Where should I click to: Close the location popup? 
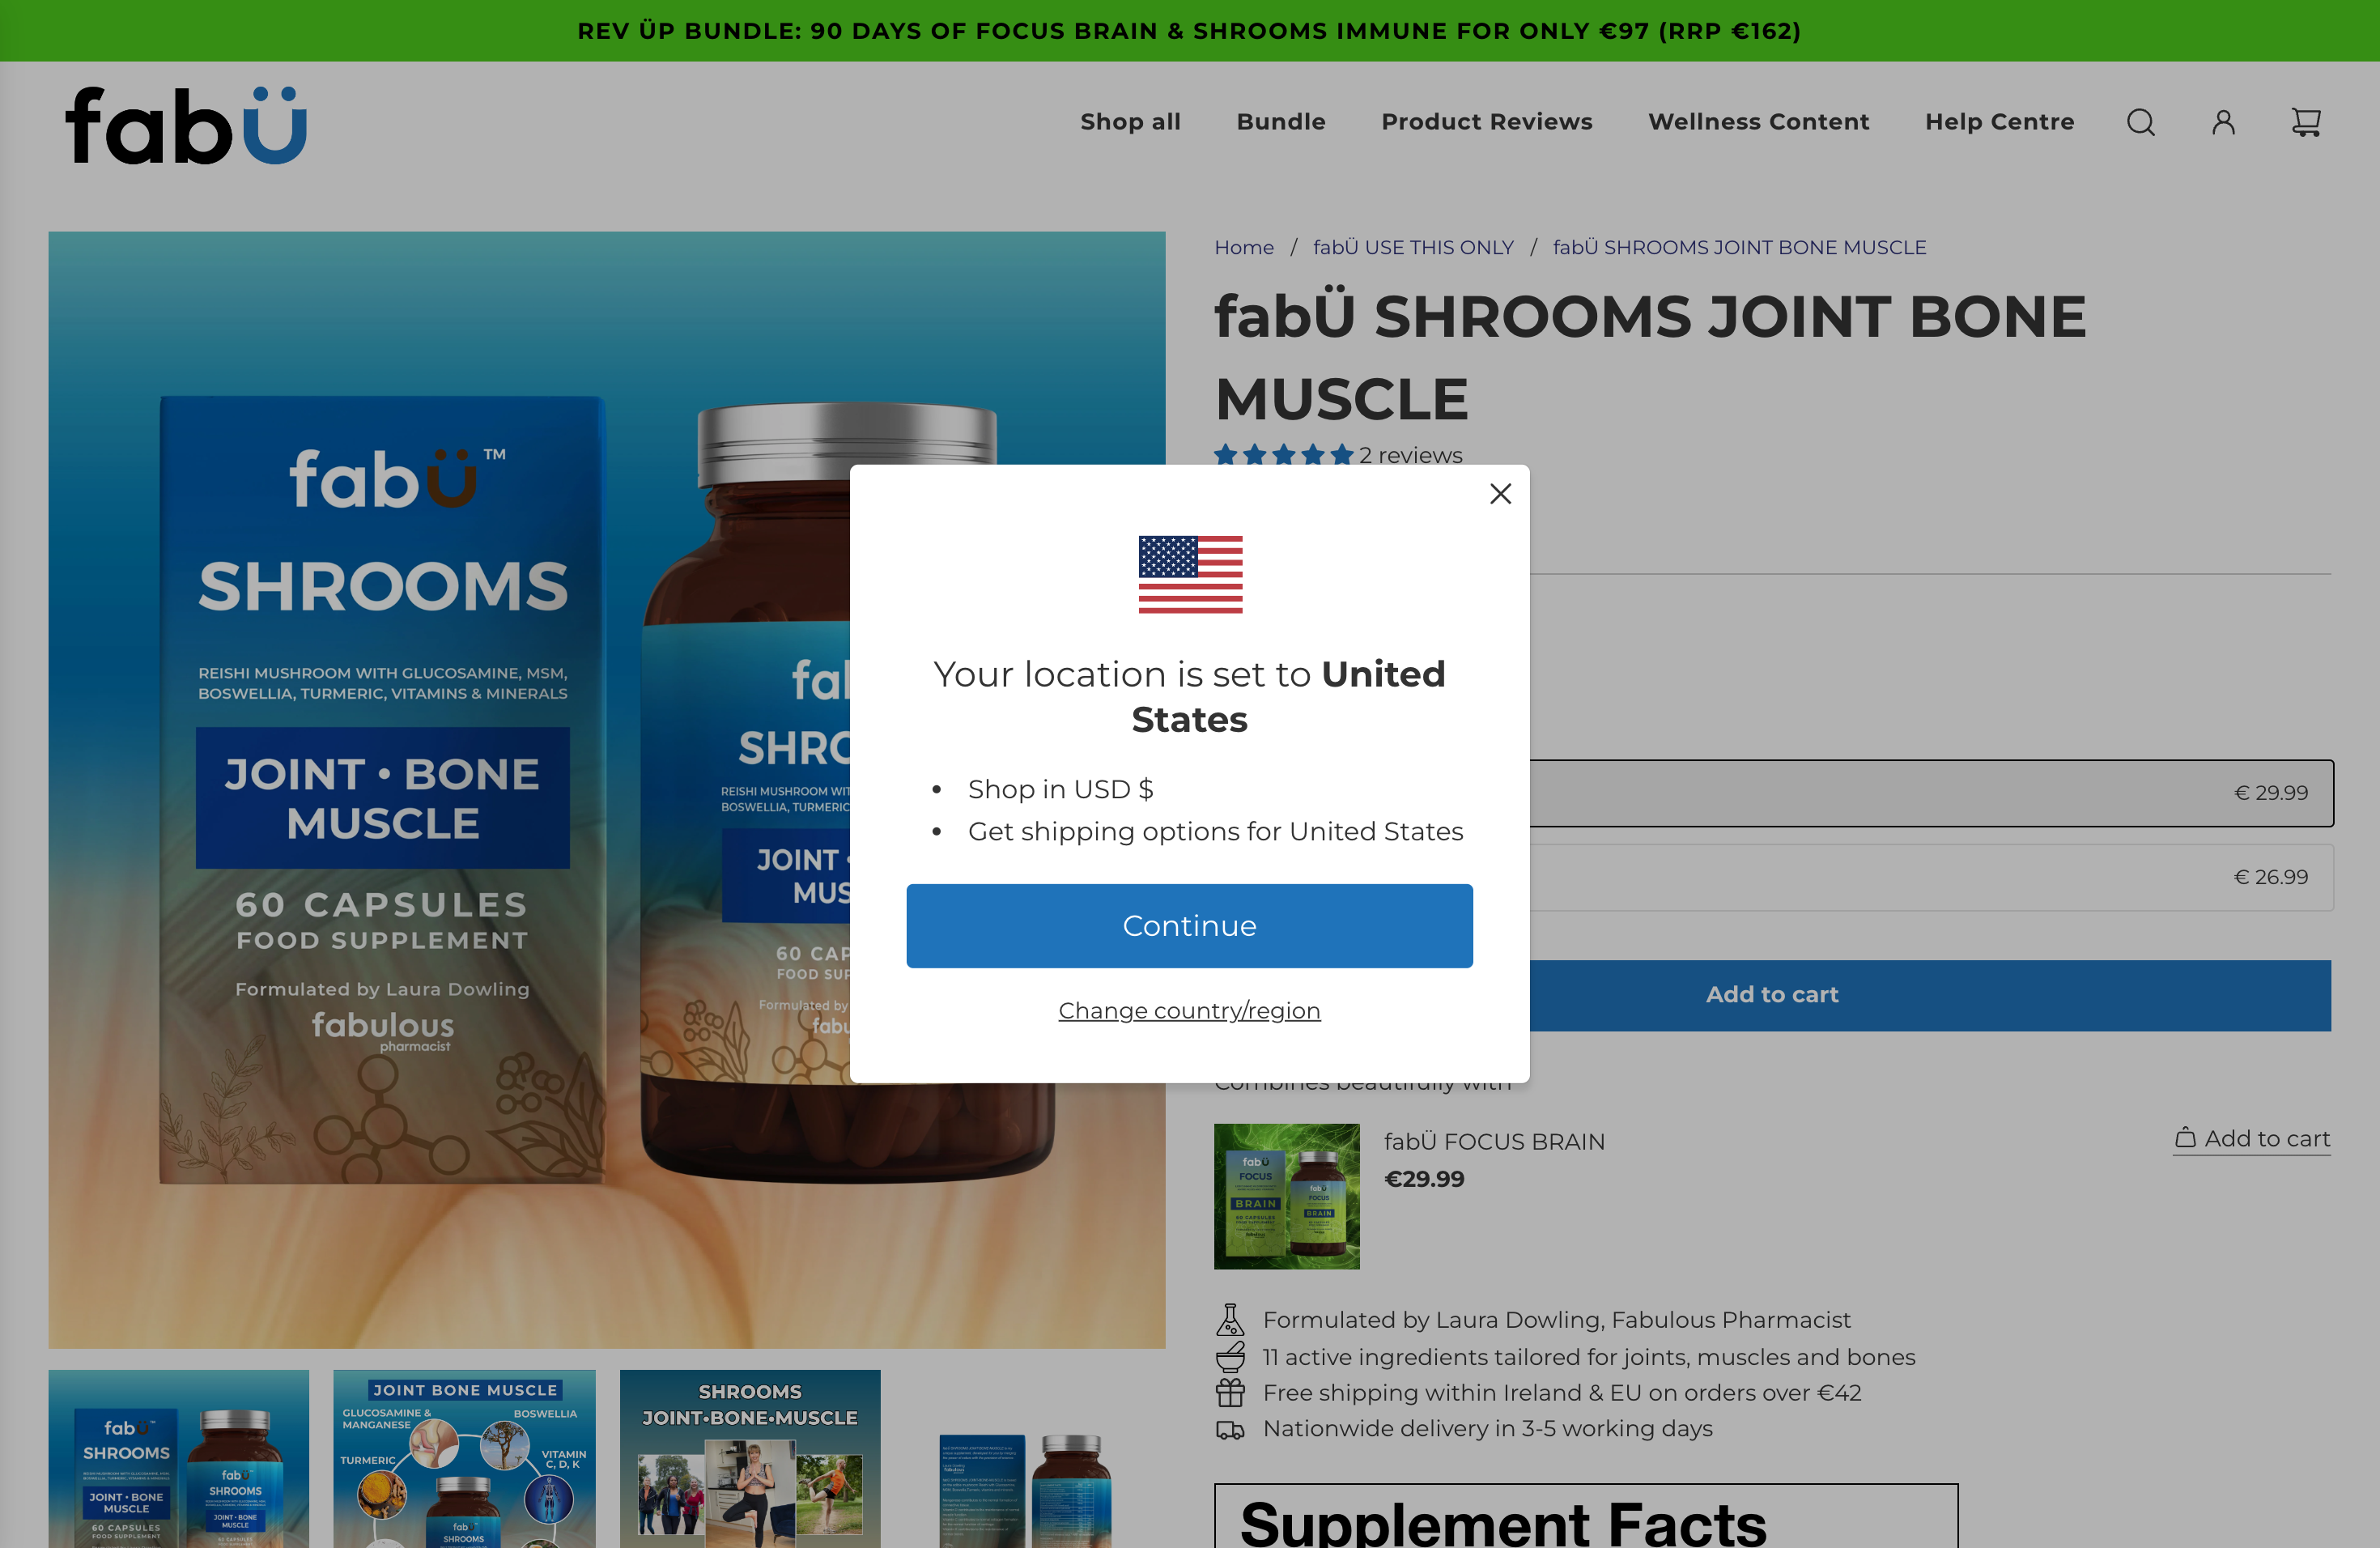[x=1500, y=494]
